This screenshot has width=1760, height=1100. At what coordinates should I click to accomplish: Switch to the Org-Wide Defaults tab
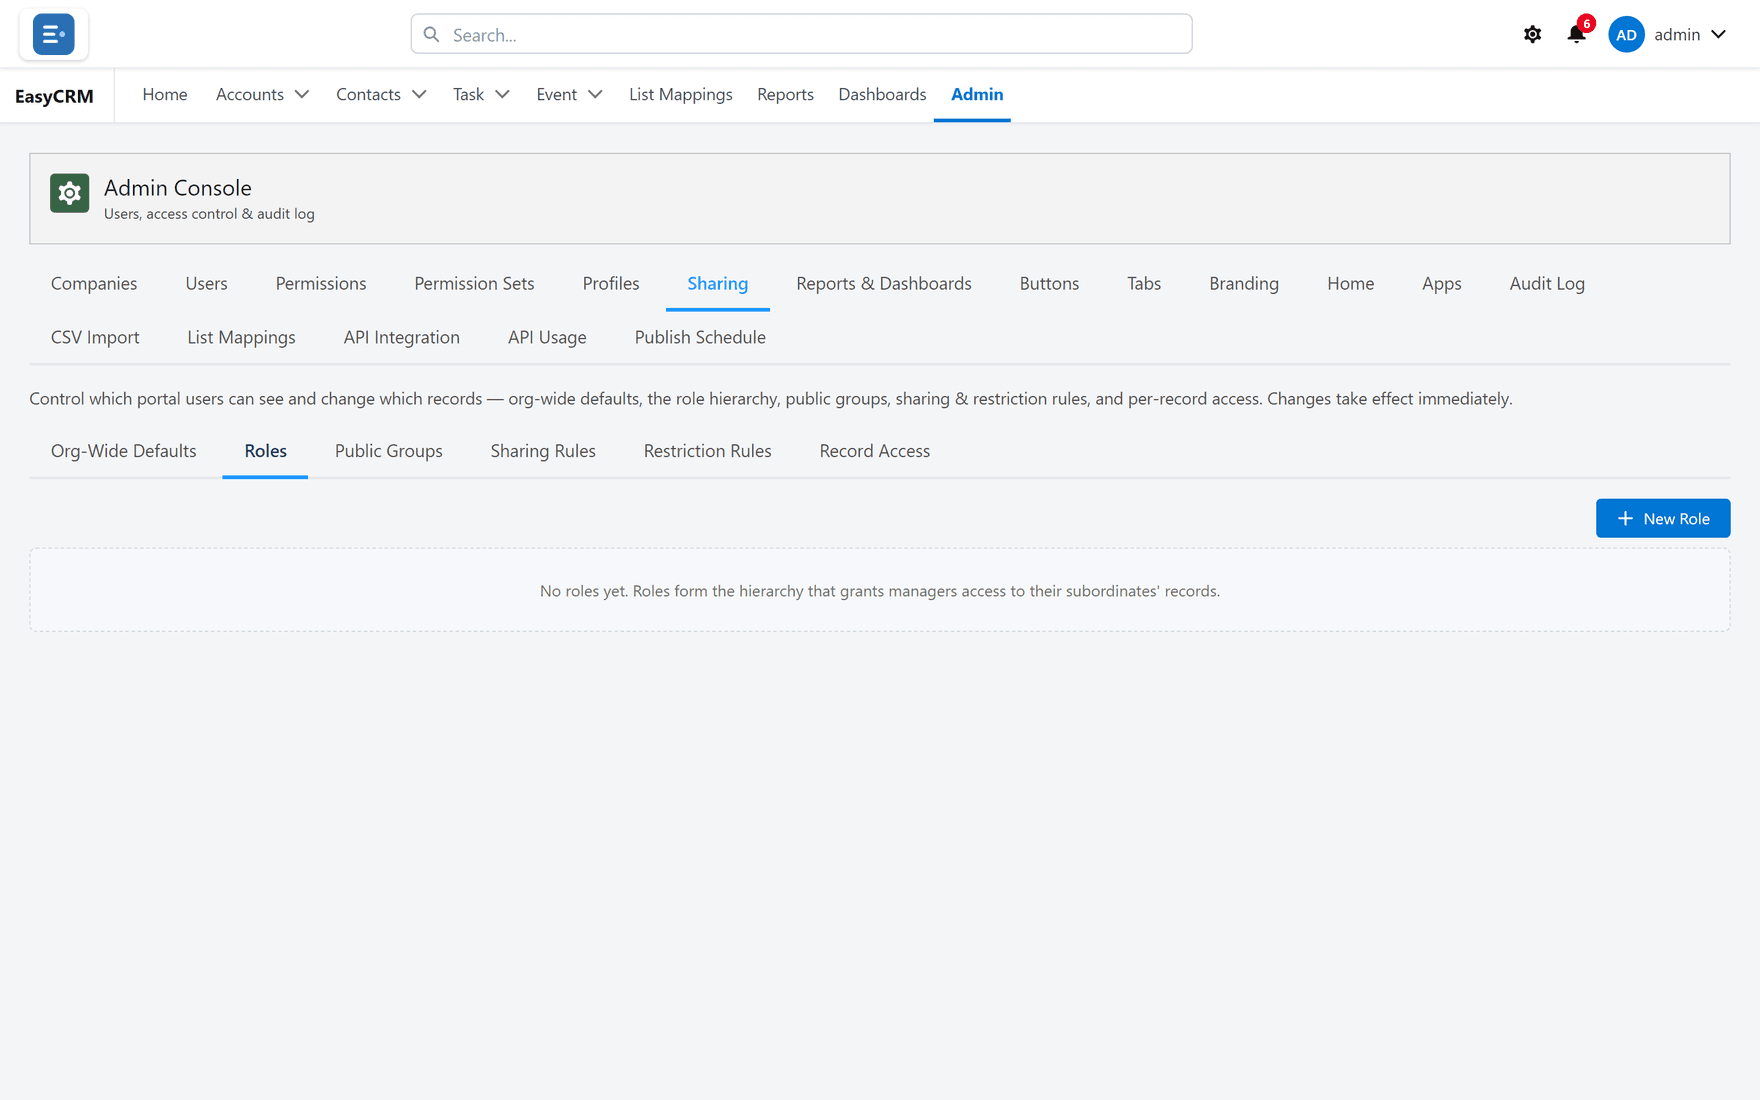click(x=124, y=451)
